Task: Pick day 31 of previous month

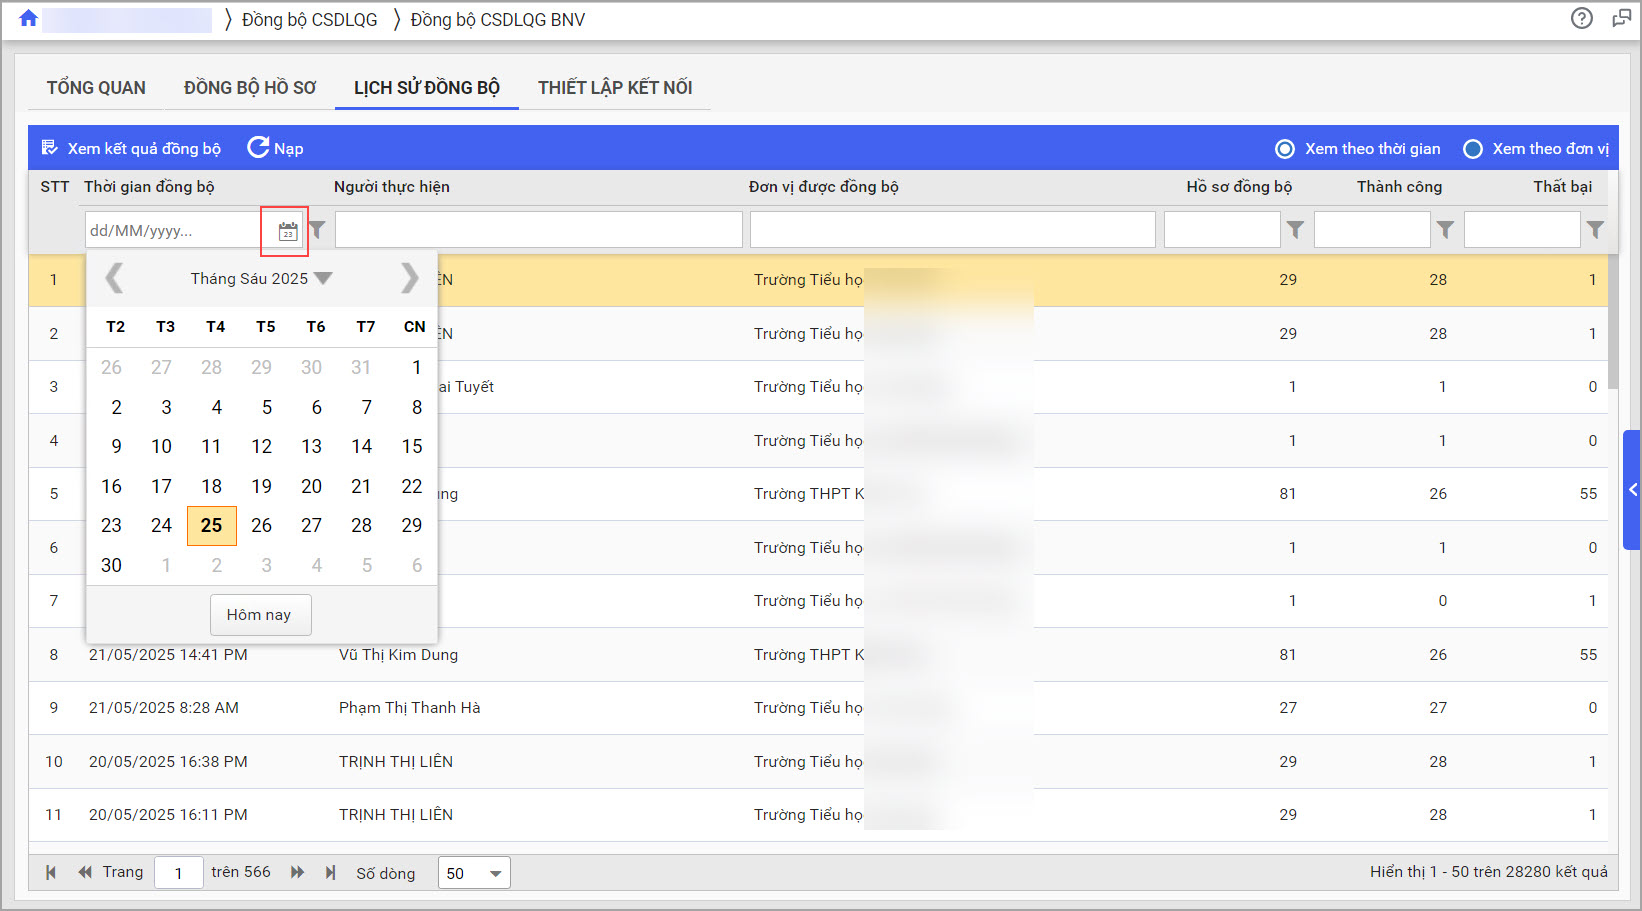Action: [x=362, y=368]
